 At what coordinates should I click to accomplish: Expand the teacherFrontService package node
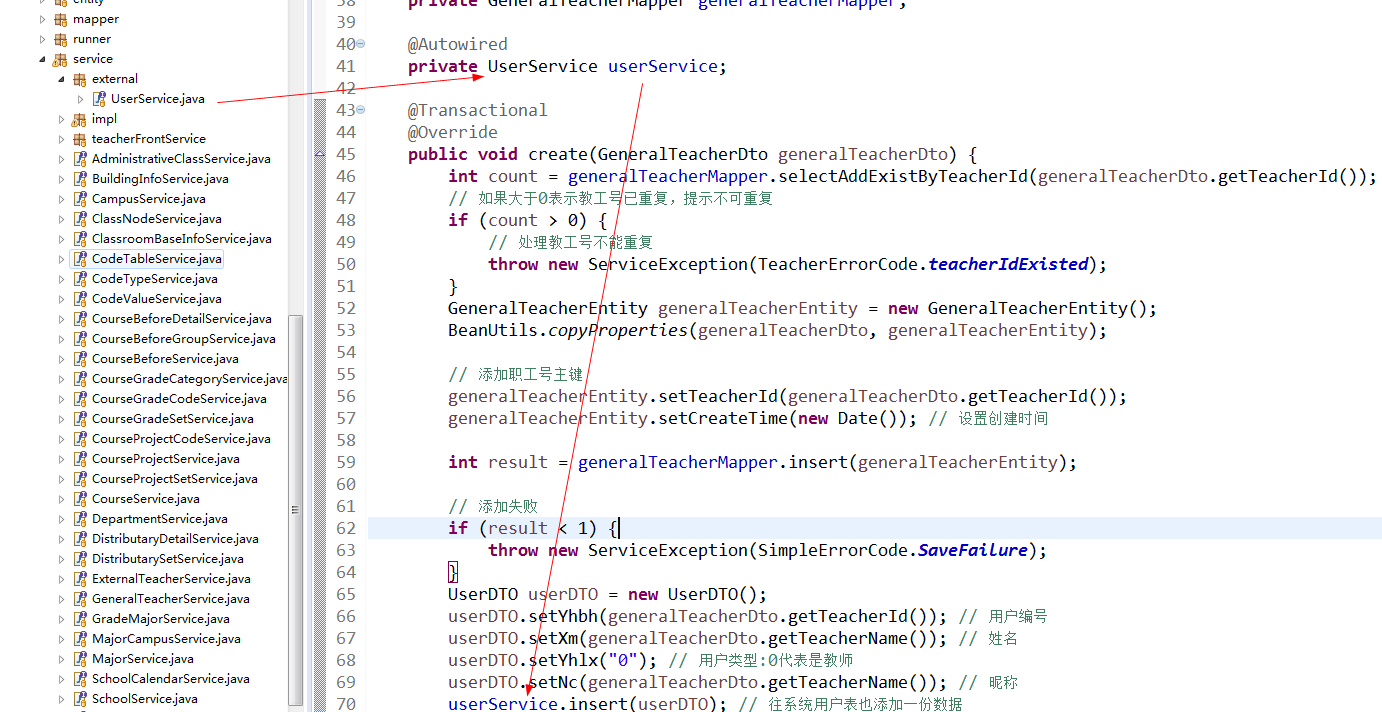click(62, 139)
